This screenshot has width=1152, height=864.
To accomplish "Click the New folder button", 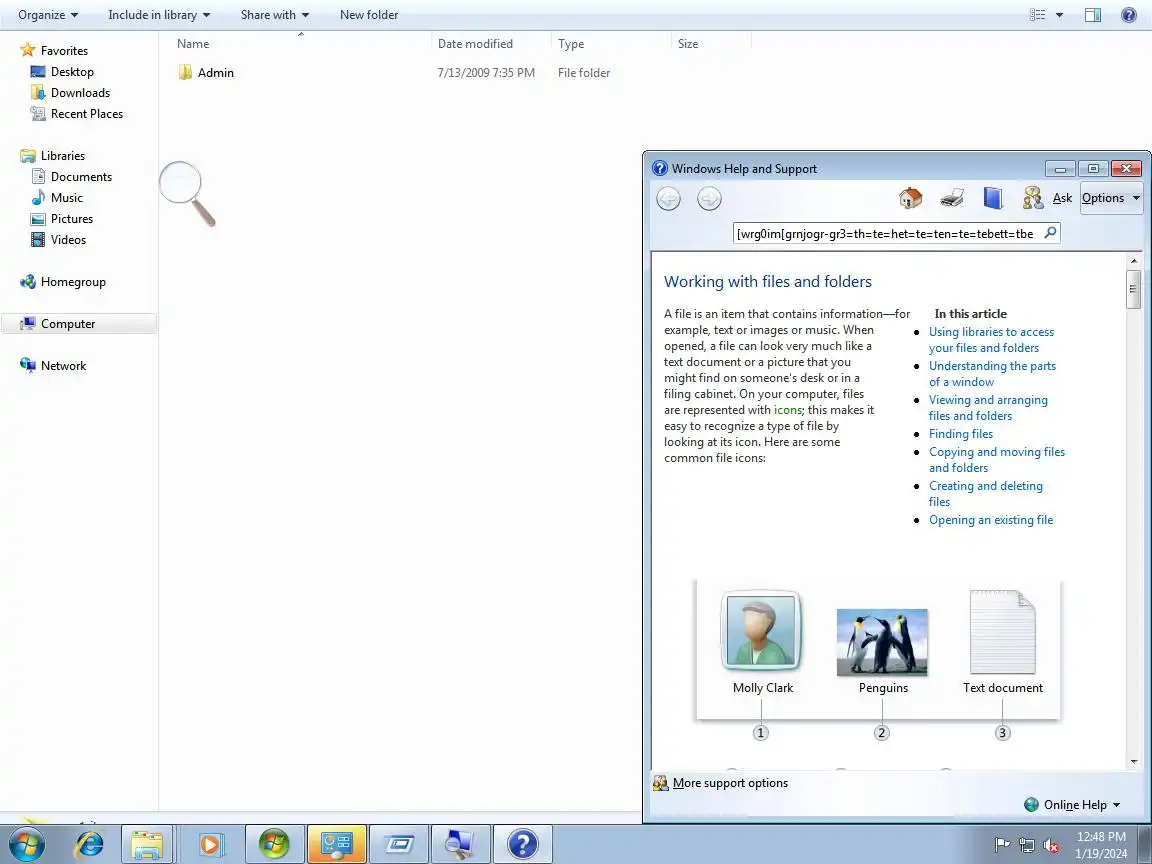I will (x=369, y=15).
